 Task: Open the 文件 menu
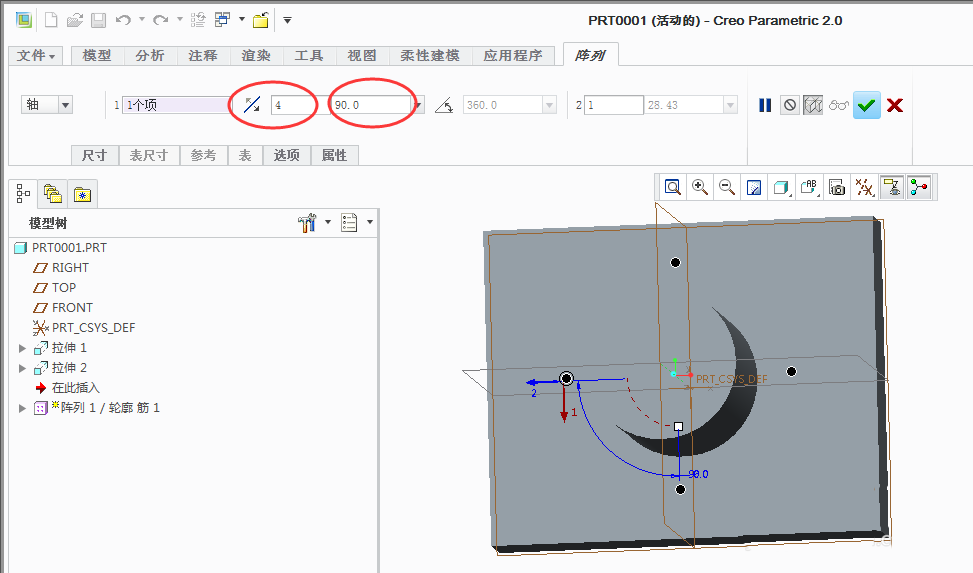pos(35,56)
